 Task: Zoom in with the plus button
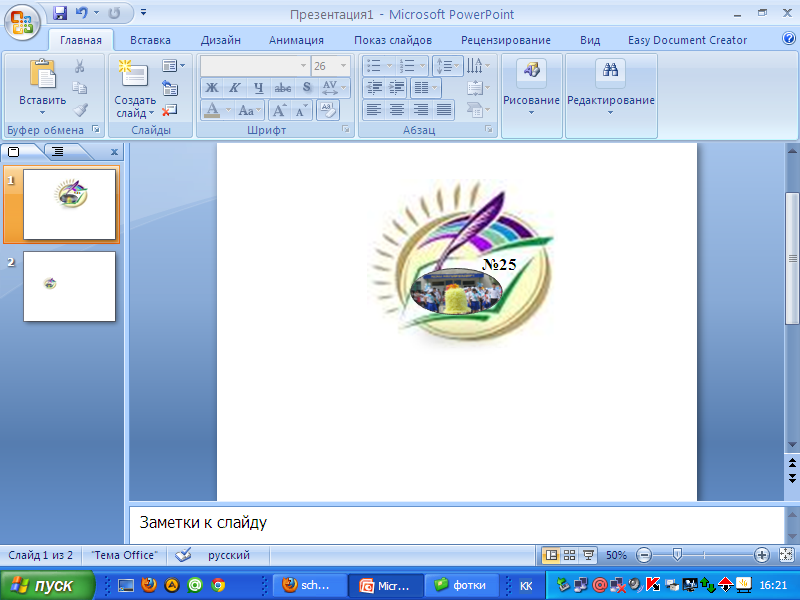pos(762,555)
